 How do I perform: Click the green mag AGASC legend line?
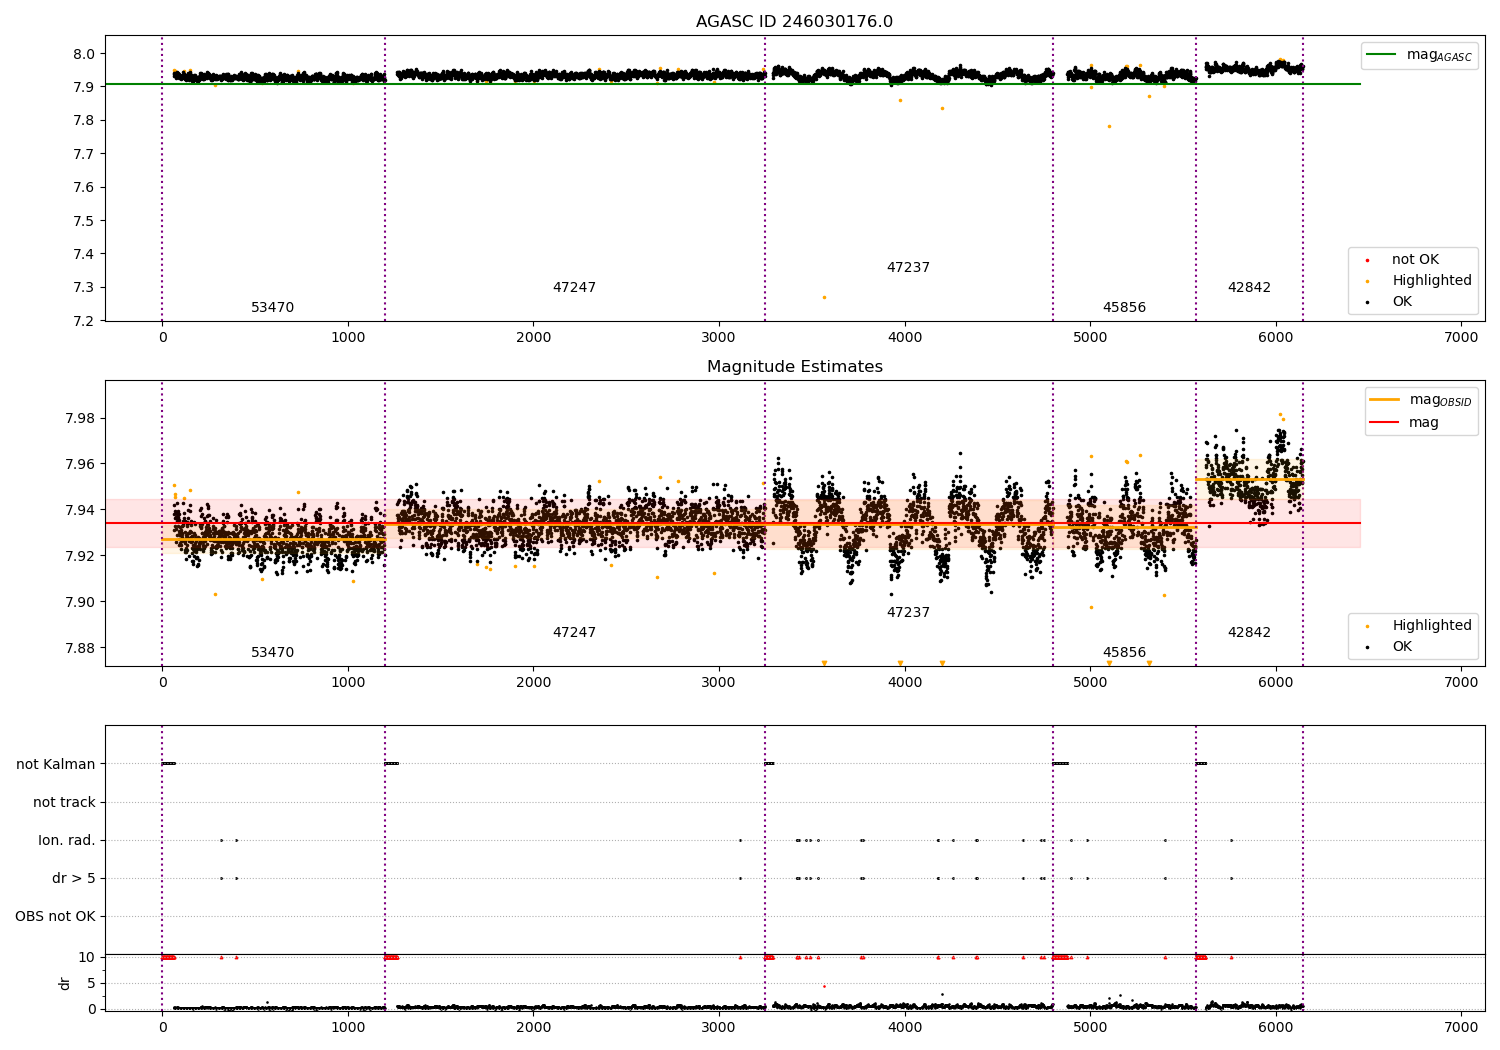click(x=1382, y=55)
